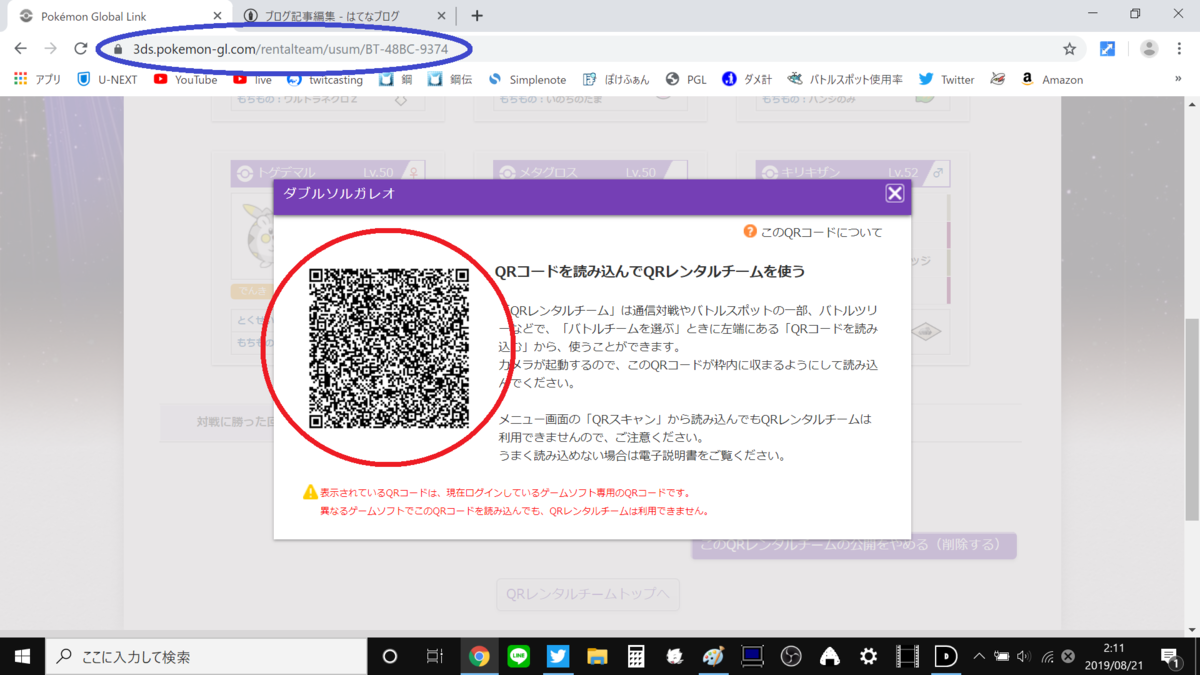Open the onigiri-shaped app on taskbar
Viewport: 1200px width, 675px height.
tap(829, 656)
